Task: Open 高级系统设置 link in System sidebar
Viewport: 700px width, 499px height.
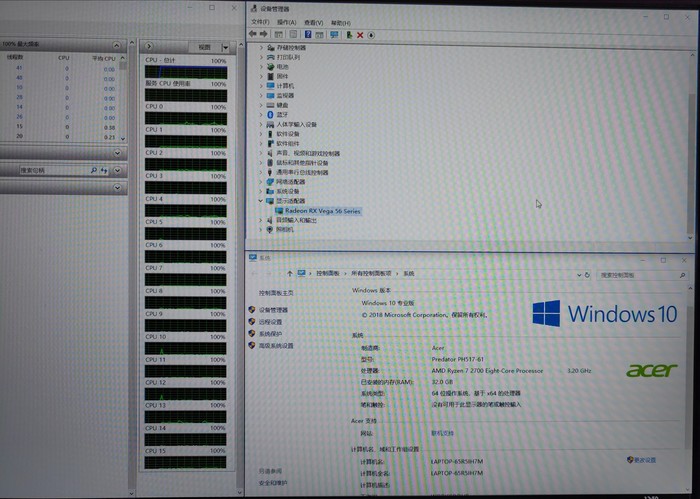Action: pos(276,346)
